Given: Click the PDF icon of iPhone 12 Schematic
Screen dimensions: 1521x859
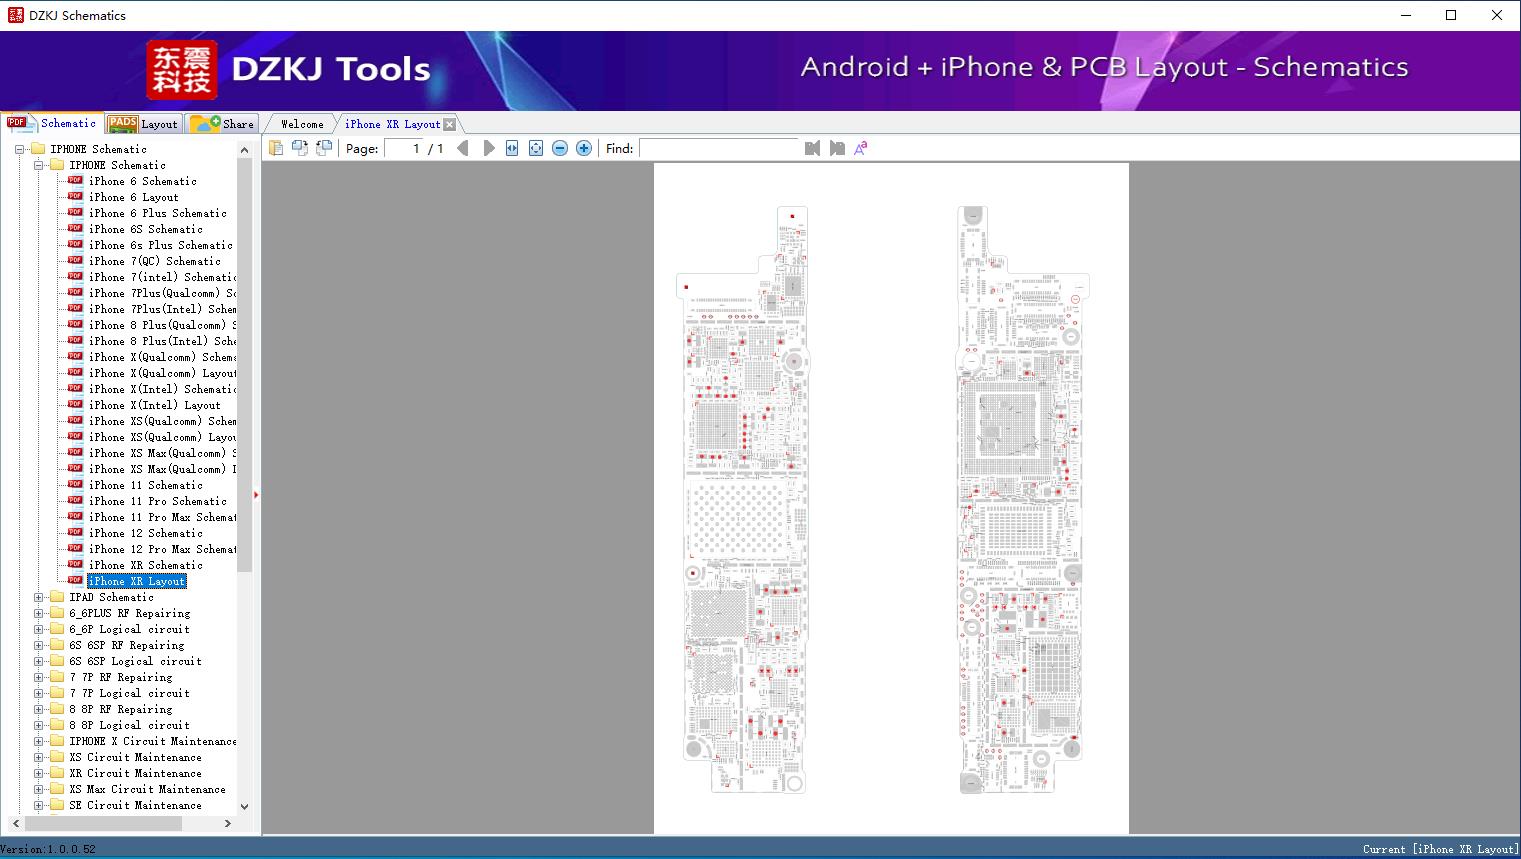Looking at the screenshot, I should click(x=75, y=533).
